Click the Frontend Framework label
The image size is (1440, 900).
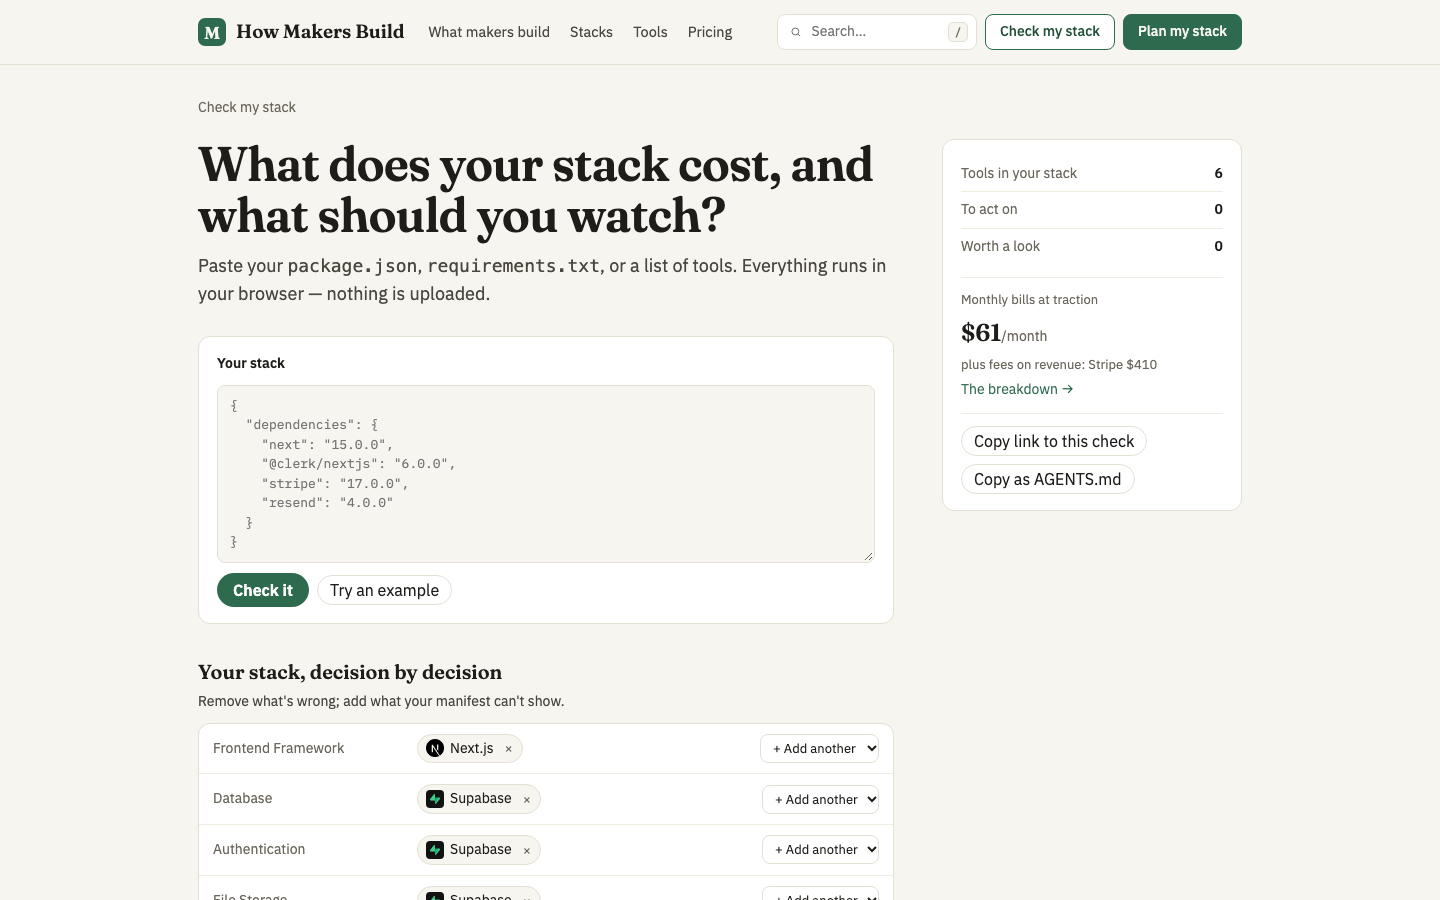click(x=278, y=748)
